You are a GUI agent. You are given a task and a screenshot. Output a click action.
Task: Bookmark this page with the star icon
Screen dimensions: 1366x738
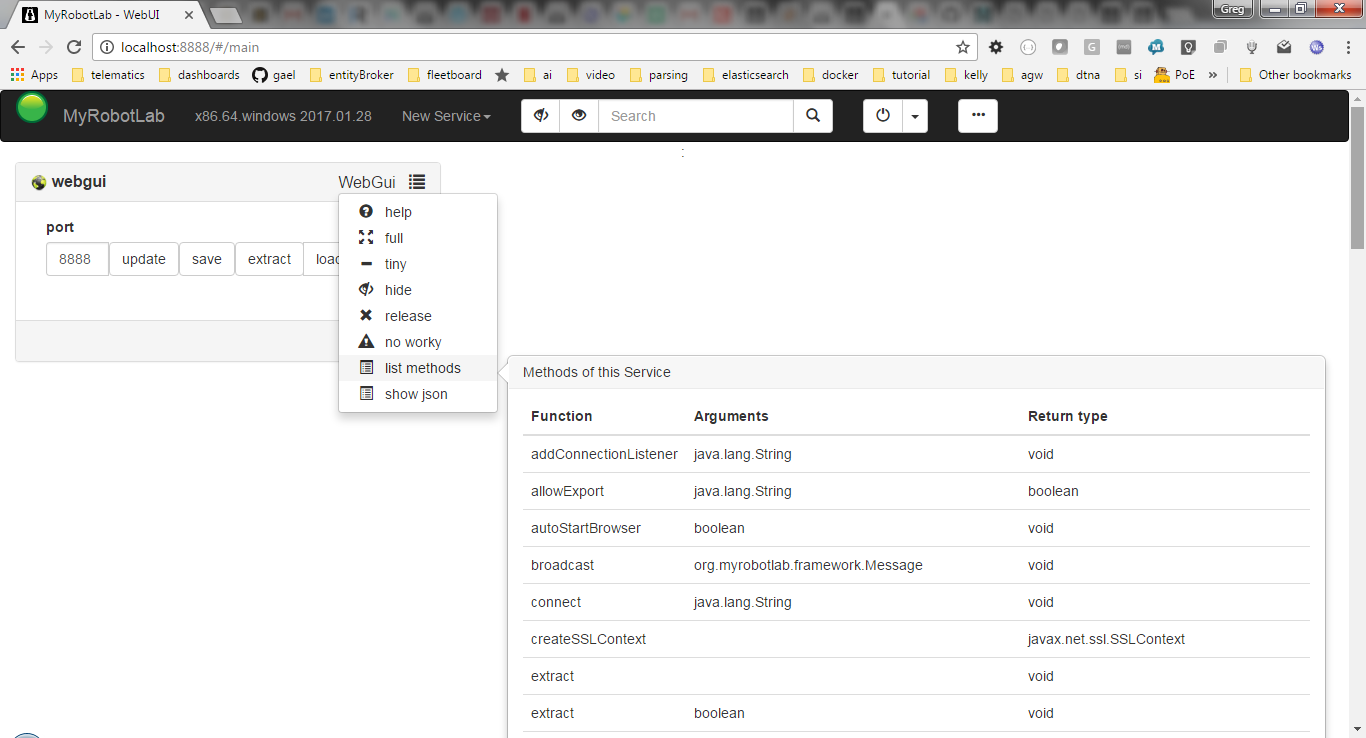click(x=963, y=47)
